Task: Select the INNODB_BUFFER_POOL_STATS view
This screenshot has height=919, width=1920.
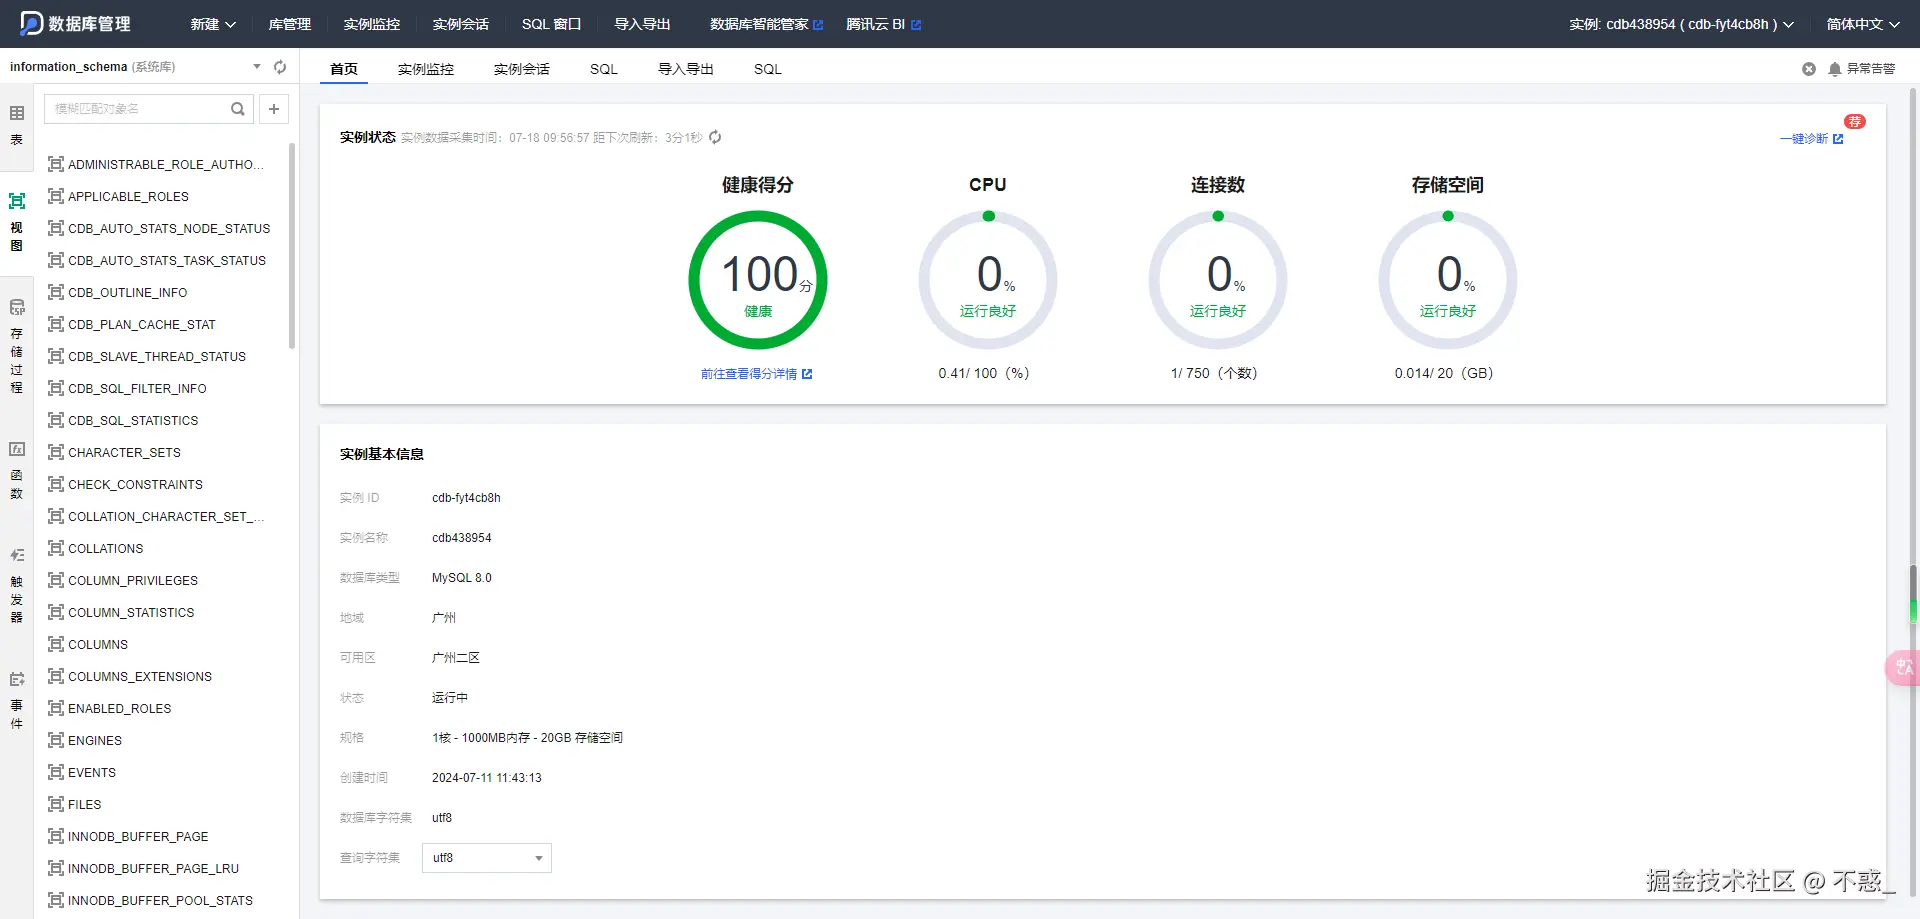Action: pyautogui.click(x=160, y=901)
